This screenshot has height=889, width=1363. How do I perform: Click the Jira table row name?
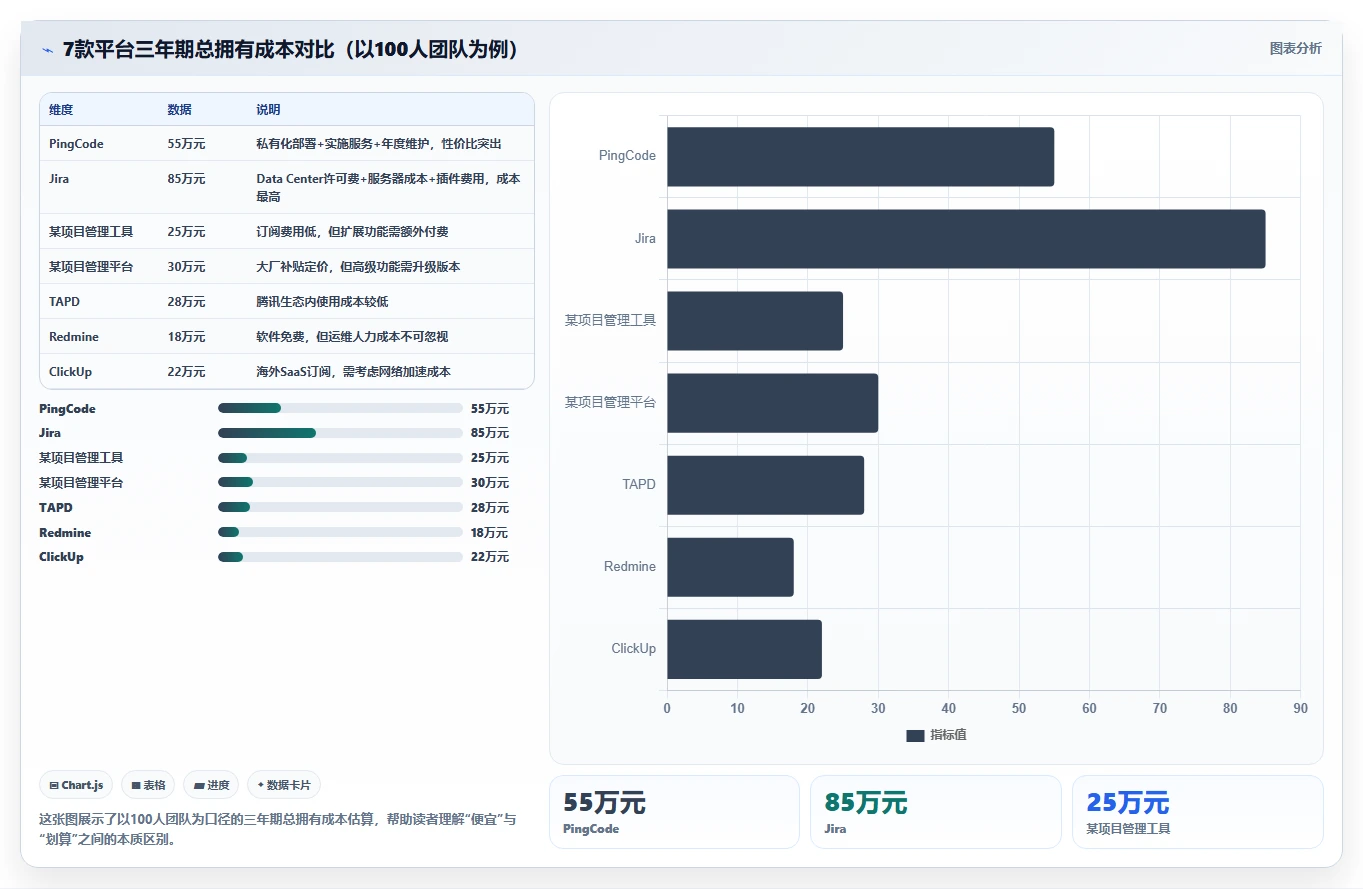pos(59,179)
